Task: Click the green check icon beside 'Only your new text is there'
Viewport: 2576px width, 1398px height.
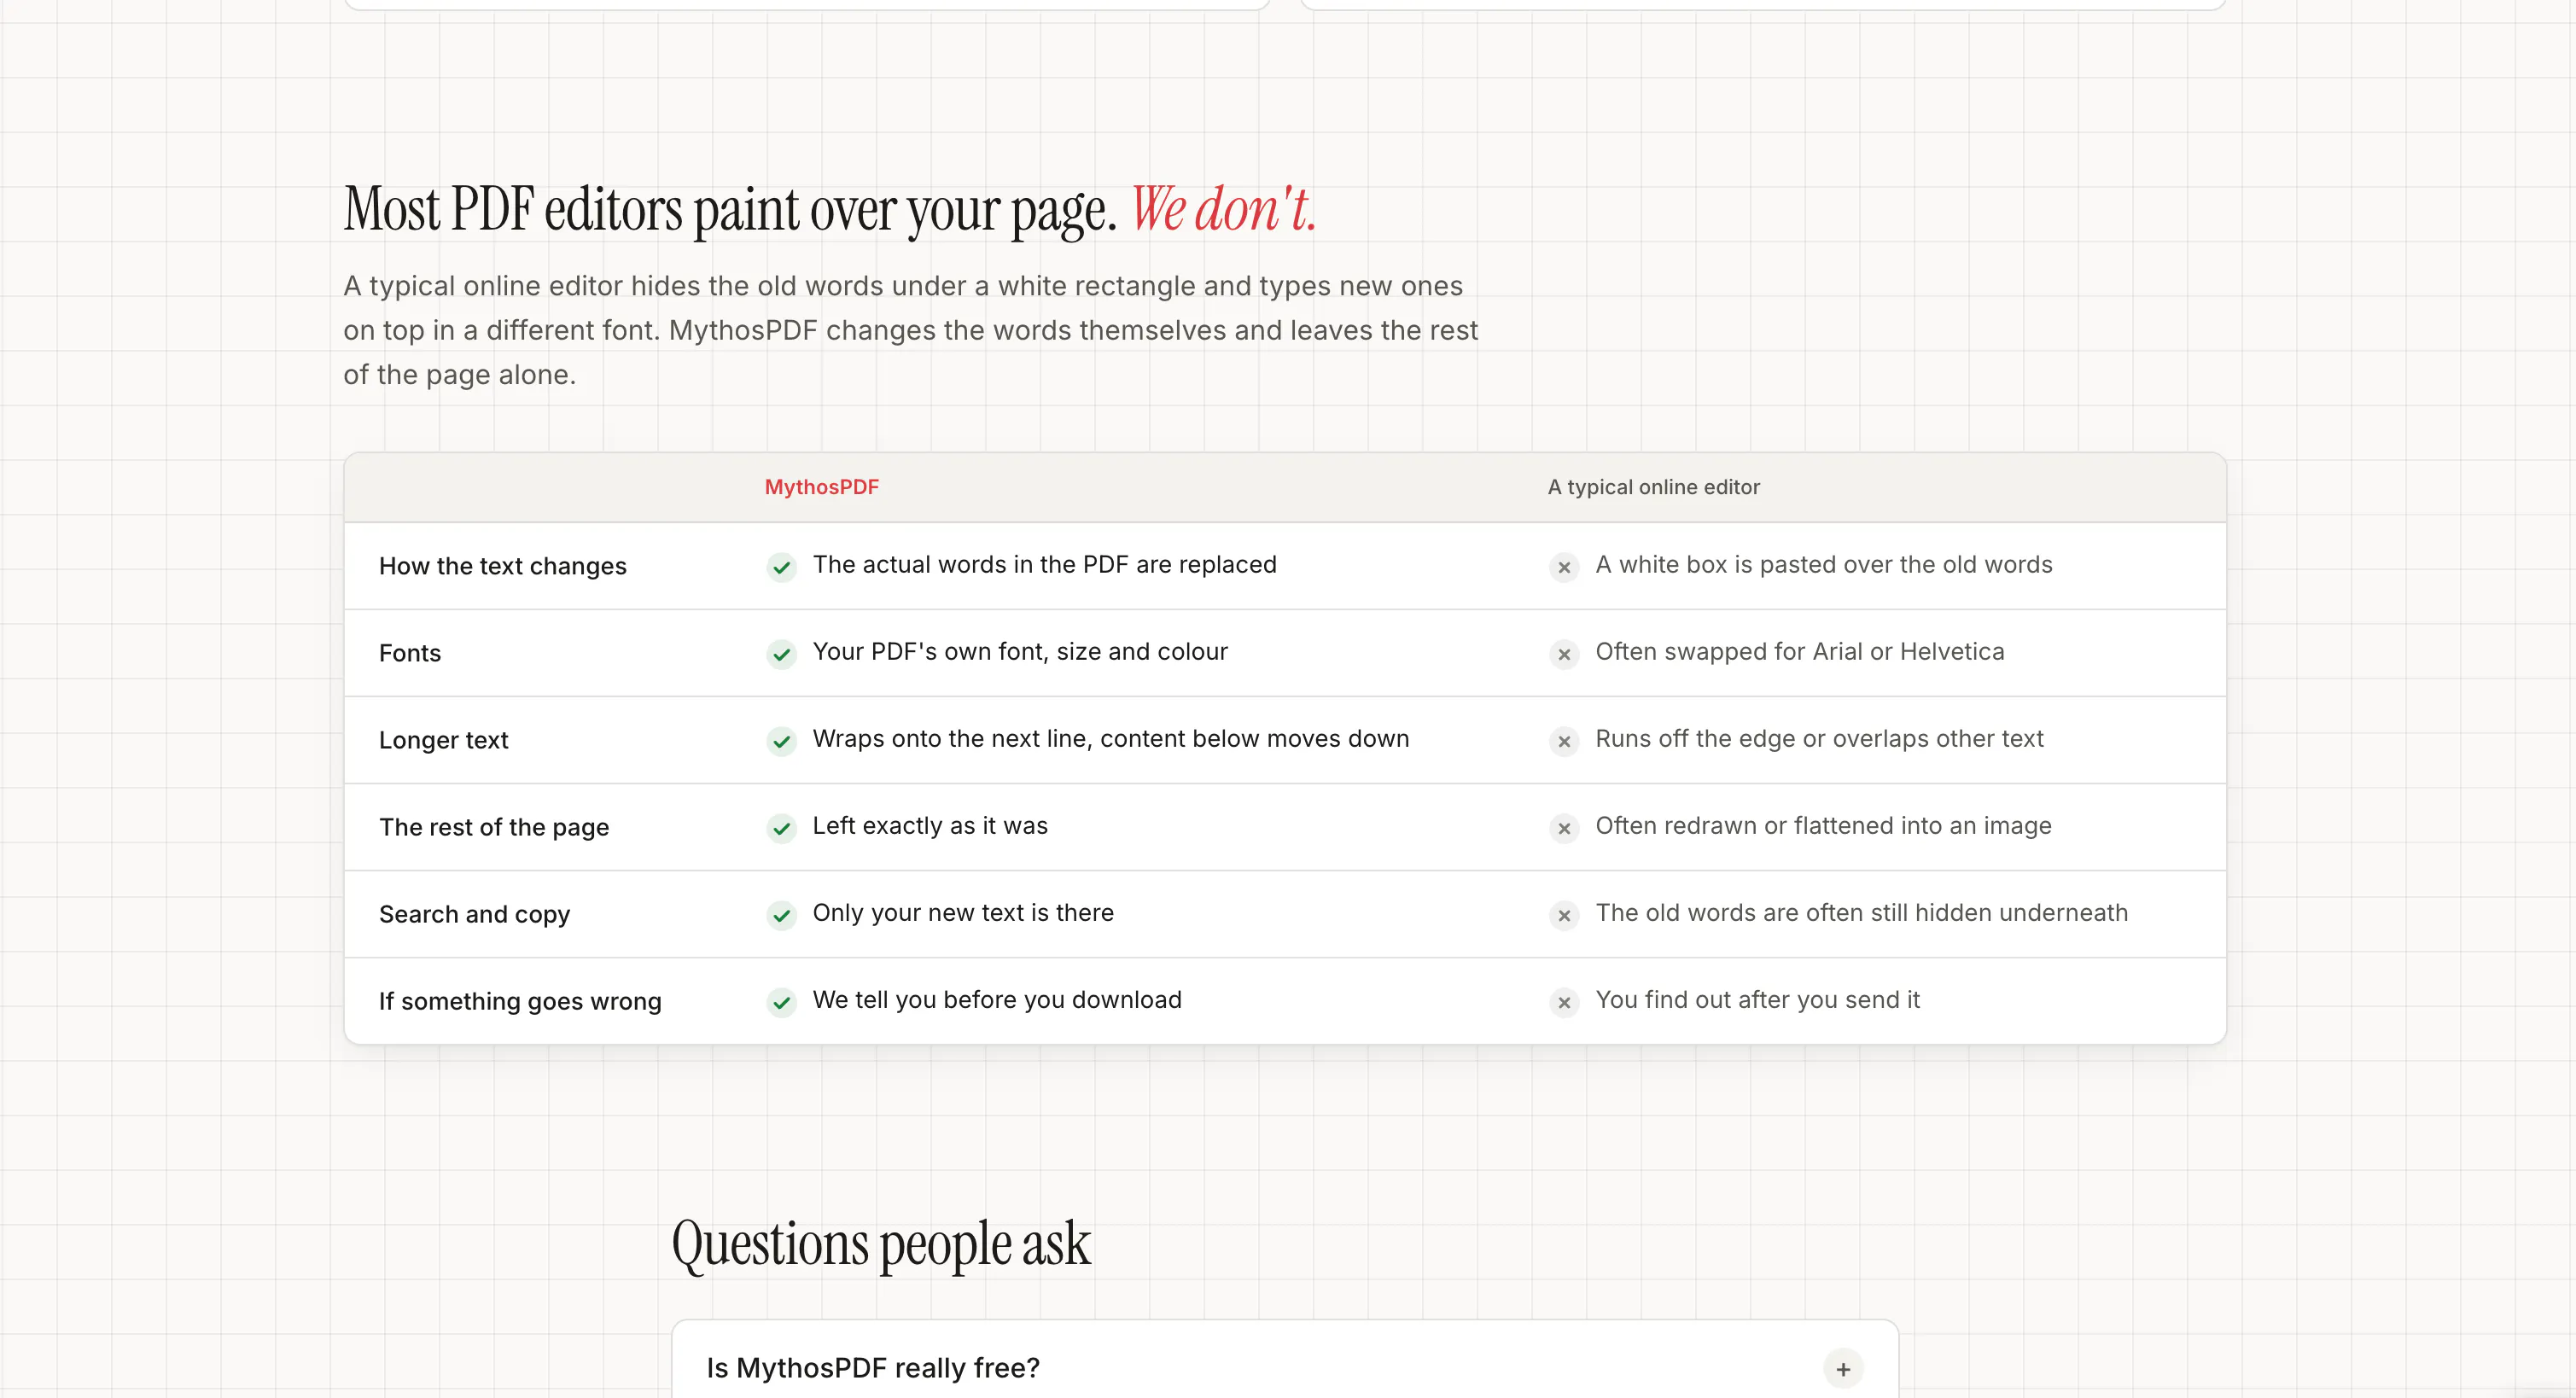Action: (781, 915)
